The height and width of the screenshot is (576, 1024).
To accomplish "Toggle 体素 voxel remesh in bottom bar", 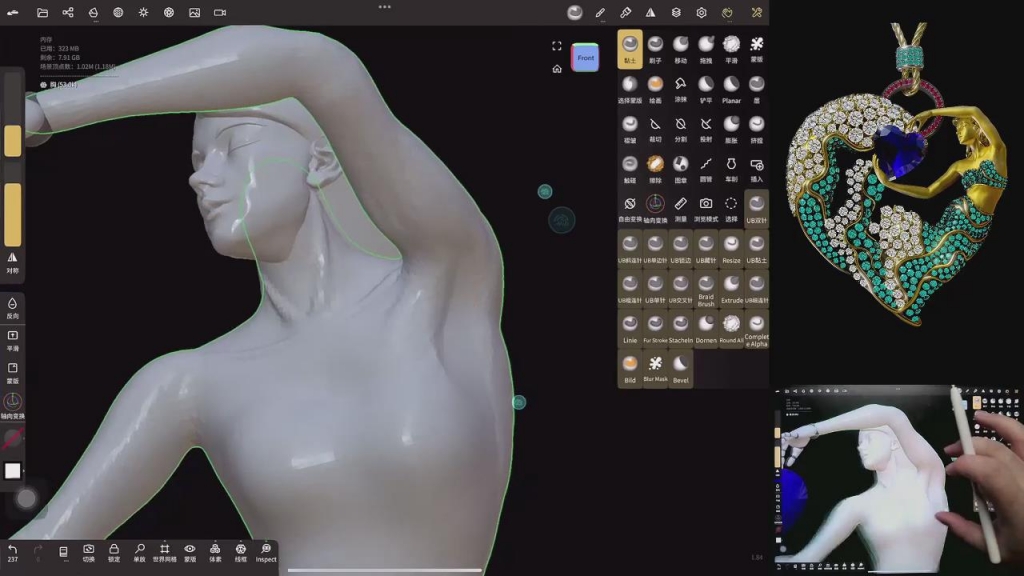I will 215,552.
